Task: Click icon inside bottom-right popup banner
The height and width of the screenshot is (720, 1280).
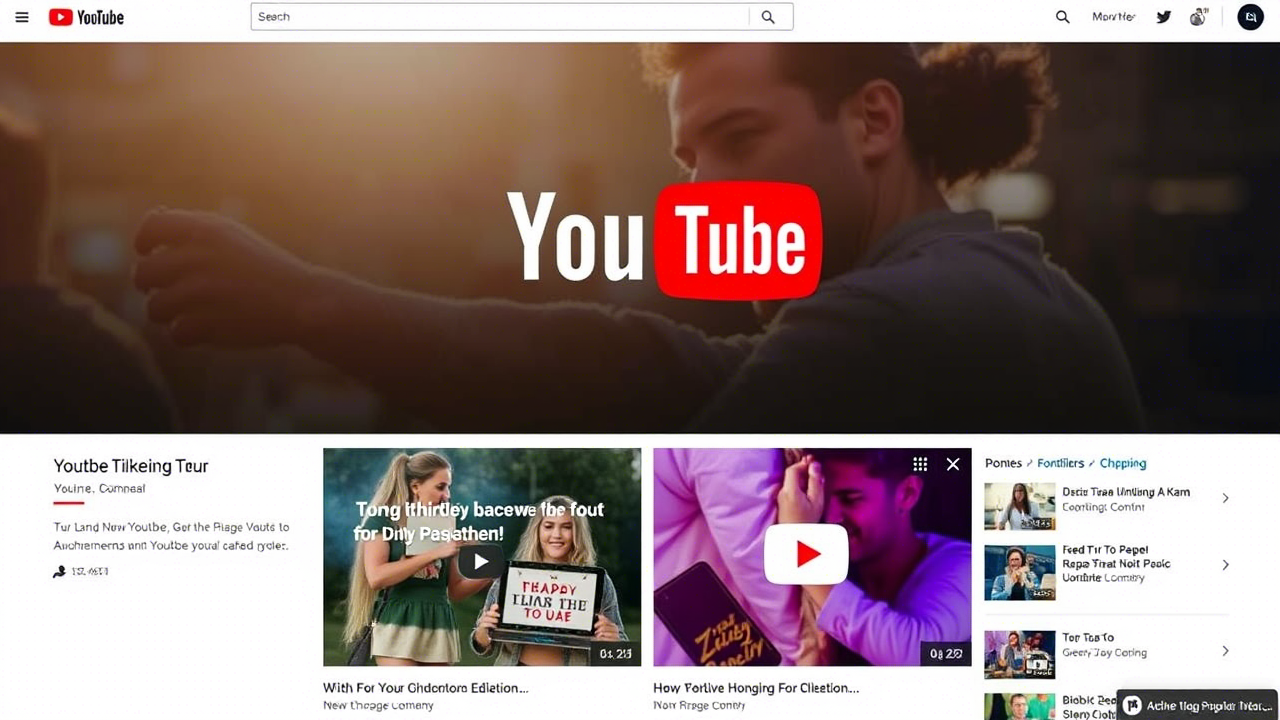Action: (x=1133, y=705)
